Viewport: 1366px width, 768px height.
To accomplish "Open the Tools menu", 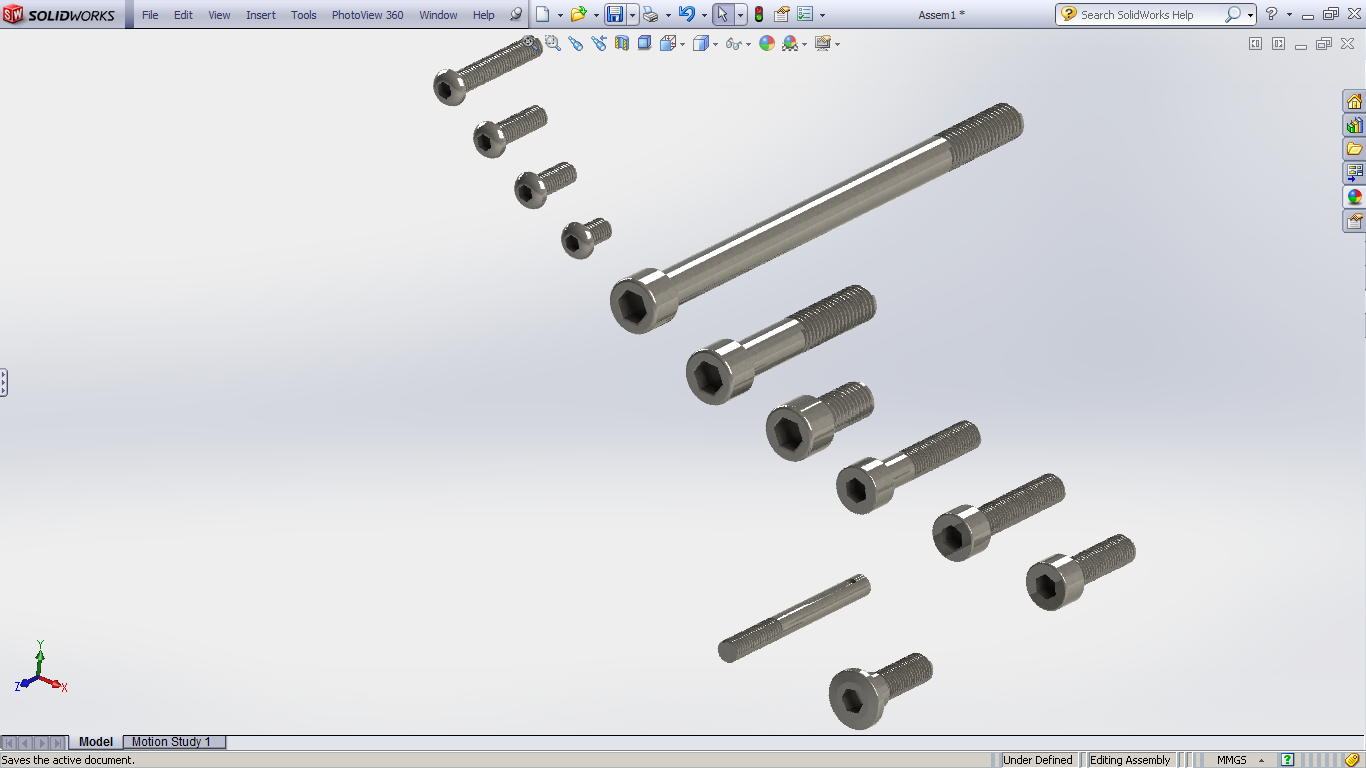I will [x=304, y=15].
